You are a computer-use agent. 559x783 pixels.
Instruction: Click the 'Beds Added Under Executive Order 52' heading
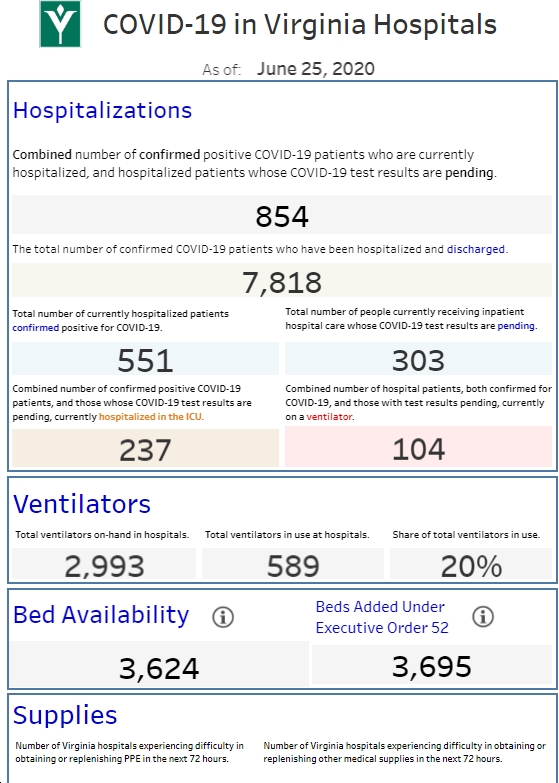point(382,617)
